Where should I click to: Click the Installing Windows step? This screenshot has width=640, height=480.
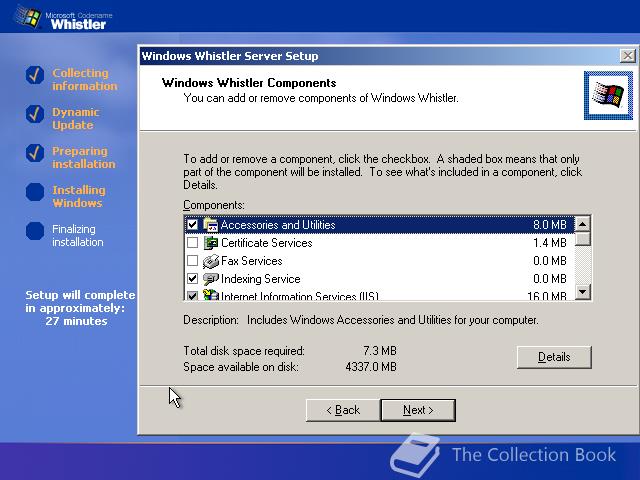[x=79, y=196]
